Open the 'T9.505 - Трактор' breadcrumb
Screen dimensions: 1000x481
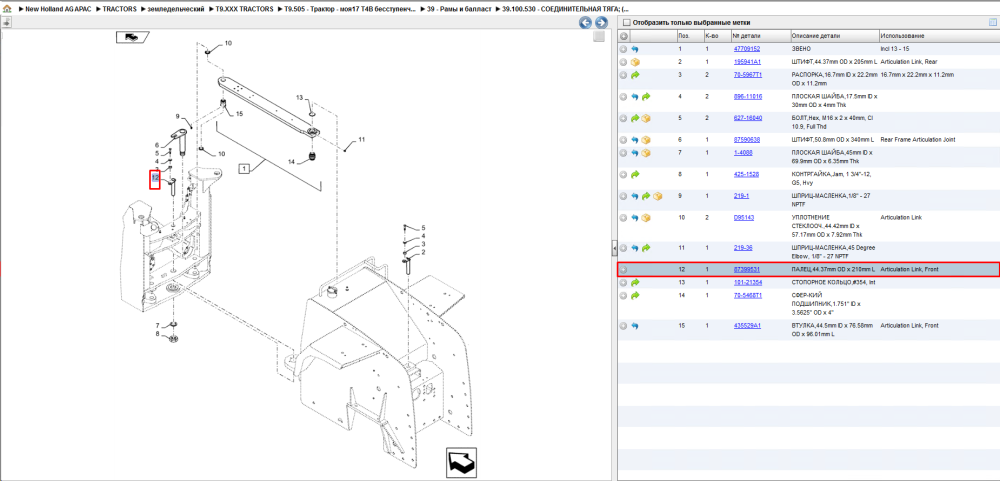tap(350, 9)
